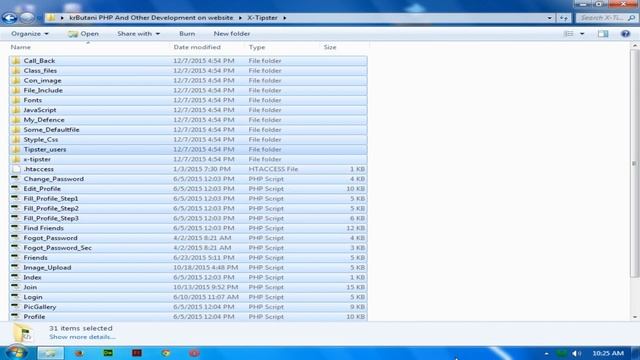Click Open in the toolbar
Image resolution: width=640 pixels, height=360 pixels.
tap(83, 34)
